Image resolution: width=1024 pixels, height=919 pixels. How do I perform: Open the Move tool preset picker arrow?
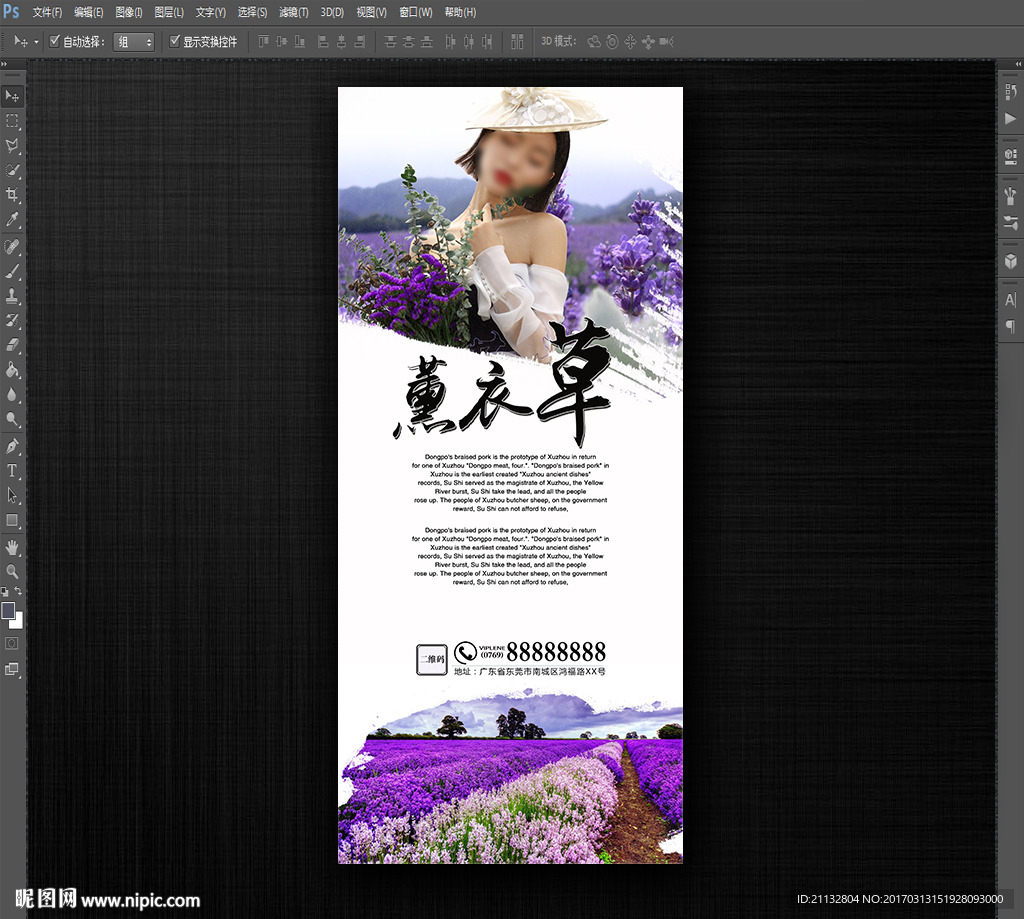click(37, 42)
